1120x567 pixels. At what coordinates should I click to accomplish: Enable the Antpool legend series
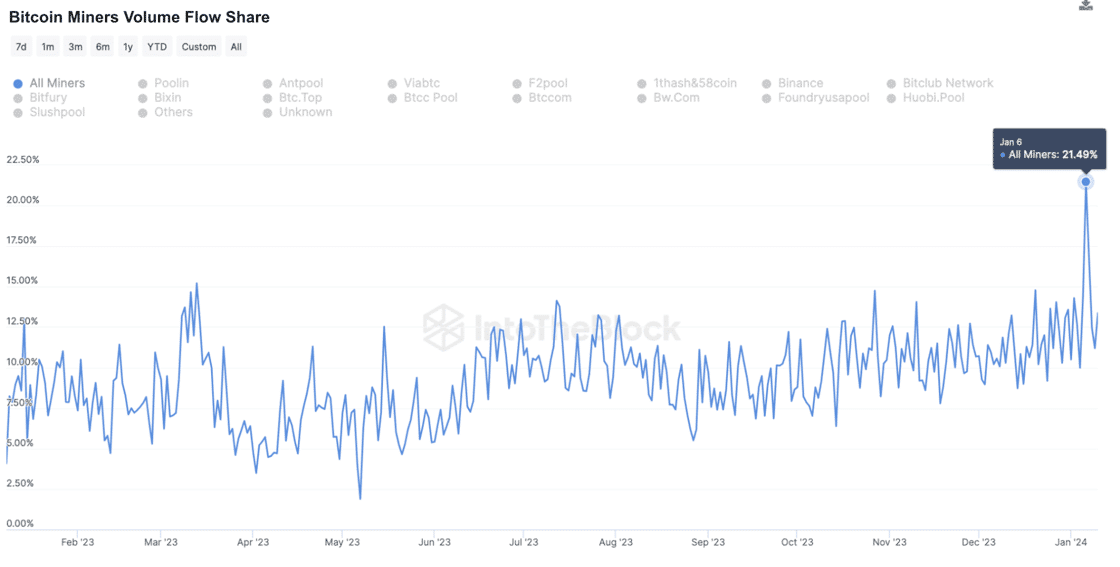(294, 83)
